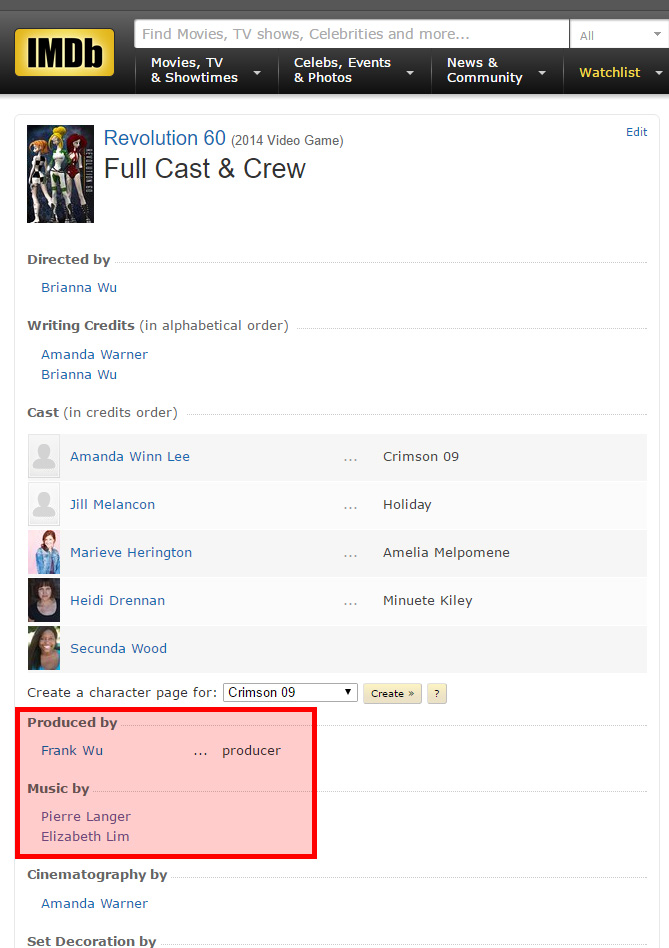Open the Revolution 60 title link
669x948 pixels.
(164, 138)
